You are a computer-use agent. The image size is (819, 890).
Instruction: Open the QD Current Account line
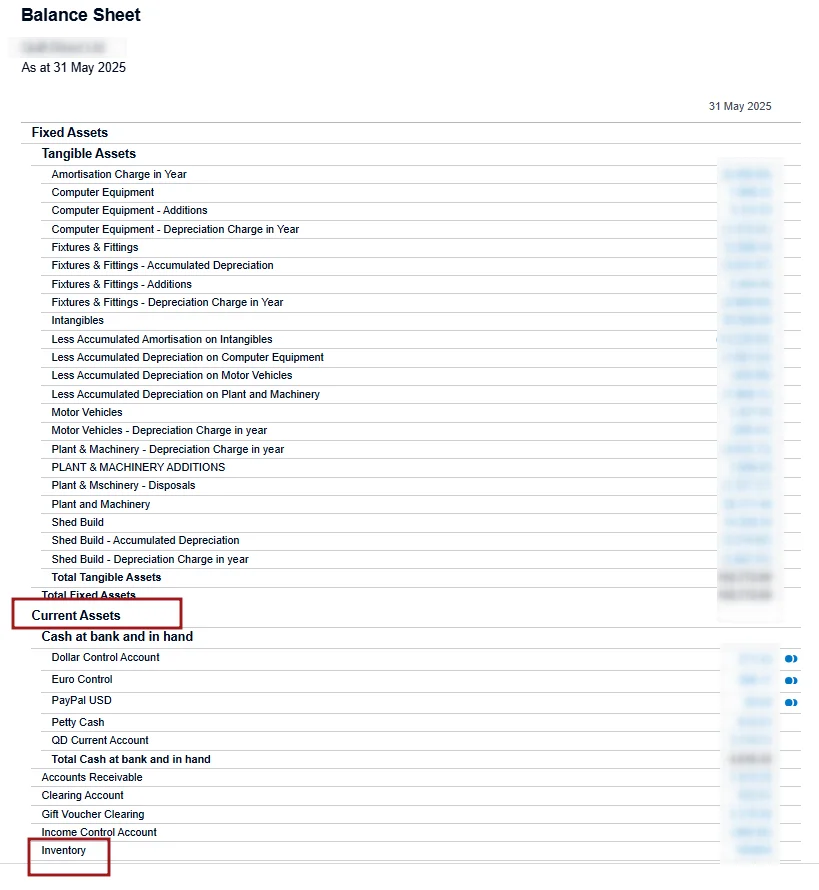click(x=100, y=740)
